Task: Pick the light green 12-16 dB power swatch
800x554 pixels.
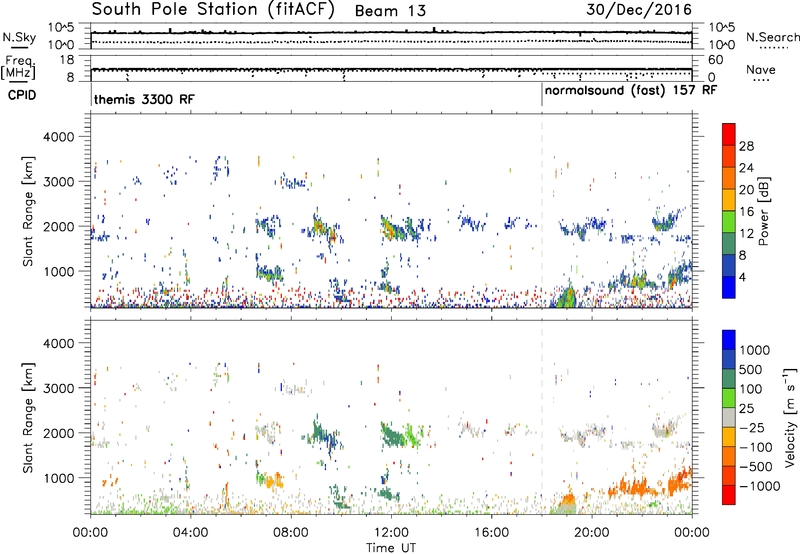Action: click(x=729, y=222)
